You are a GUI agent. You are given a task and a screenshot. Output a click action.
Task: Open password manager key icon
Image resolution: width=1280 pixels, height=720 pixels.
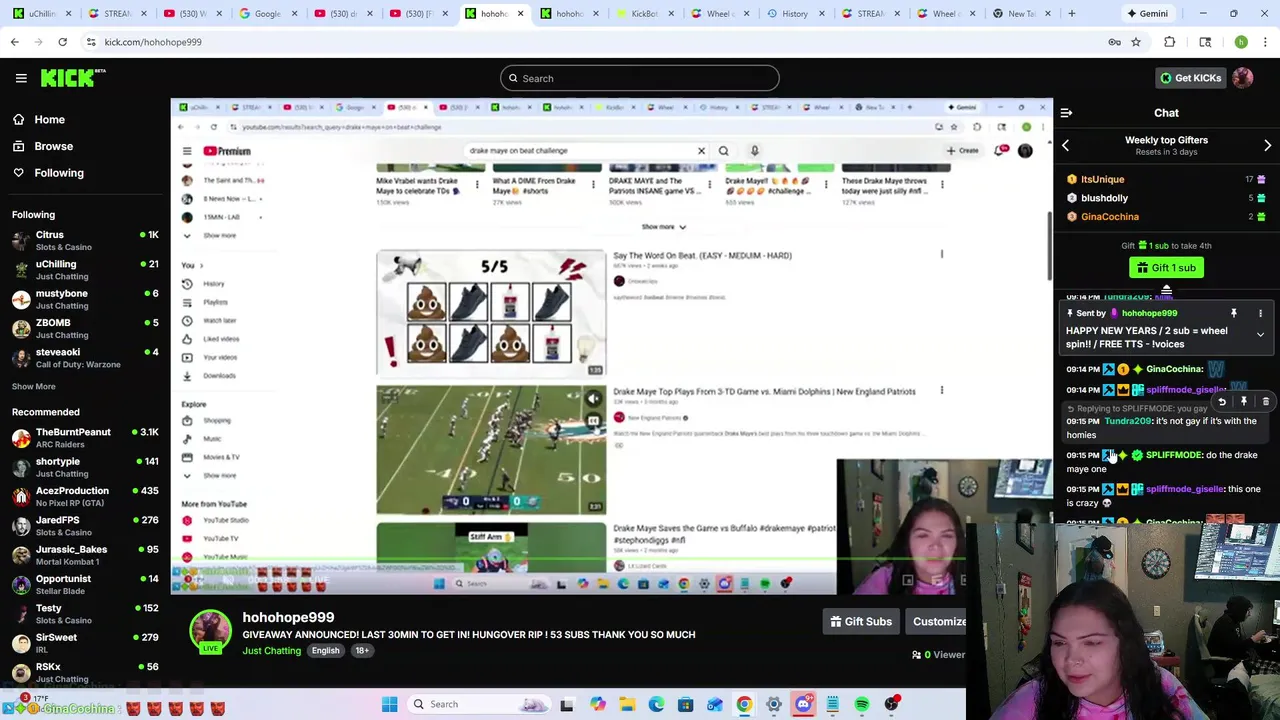[1114, 42]
